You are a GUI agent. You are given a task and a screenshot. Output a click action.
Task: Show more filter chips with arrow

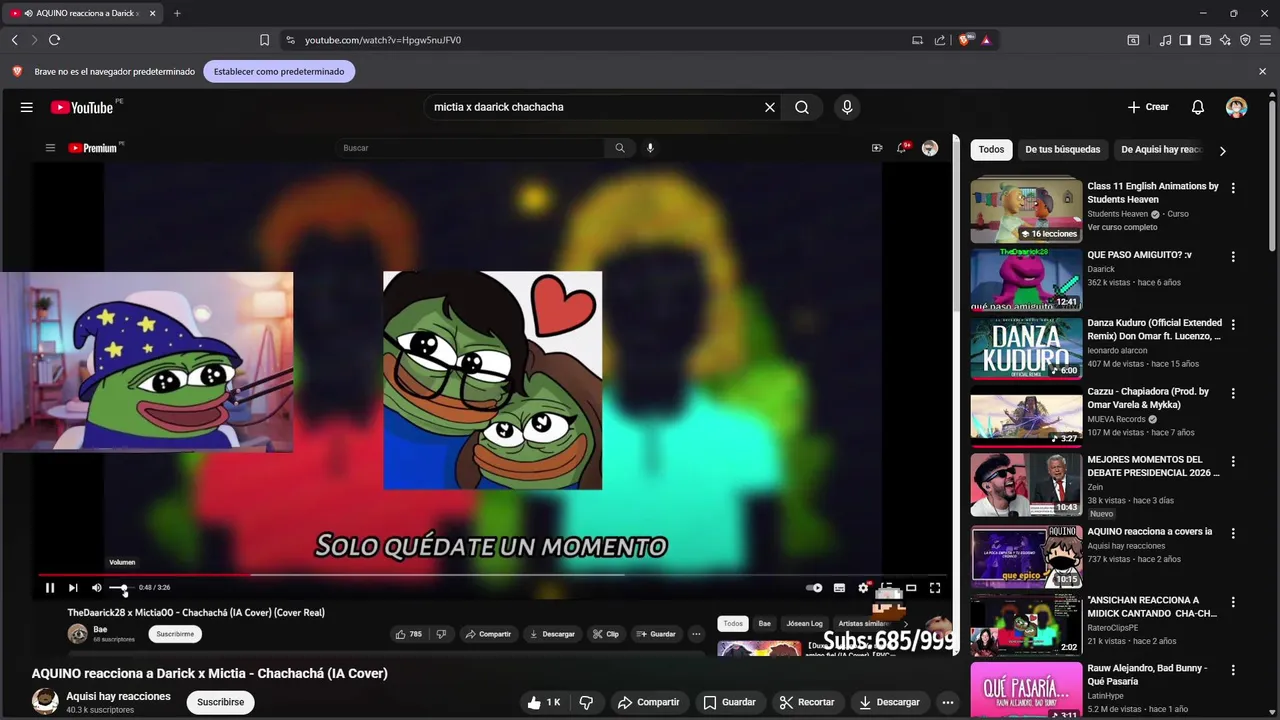click(x=1222, y=151)
